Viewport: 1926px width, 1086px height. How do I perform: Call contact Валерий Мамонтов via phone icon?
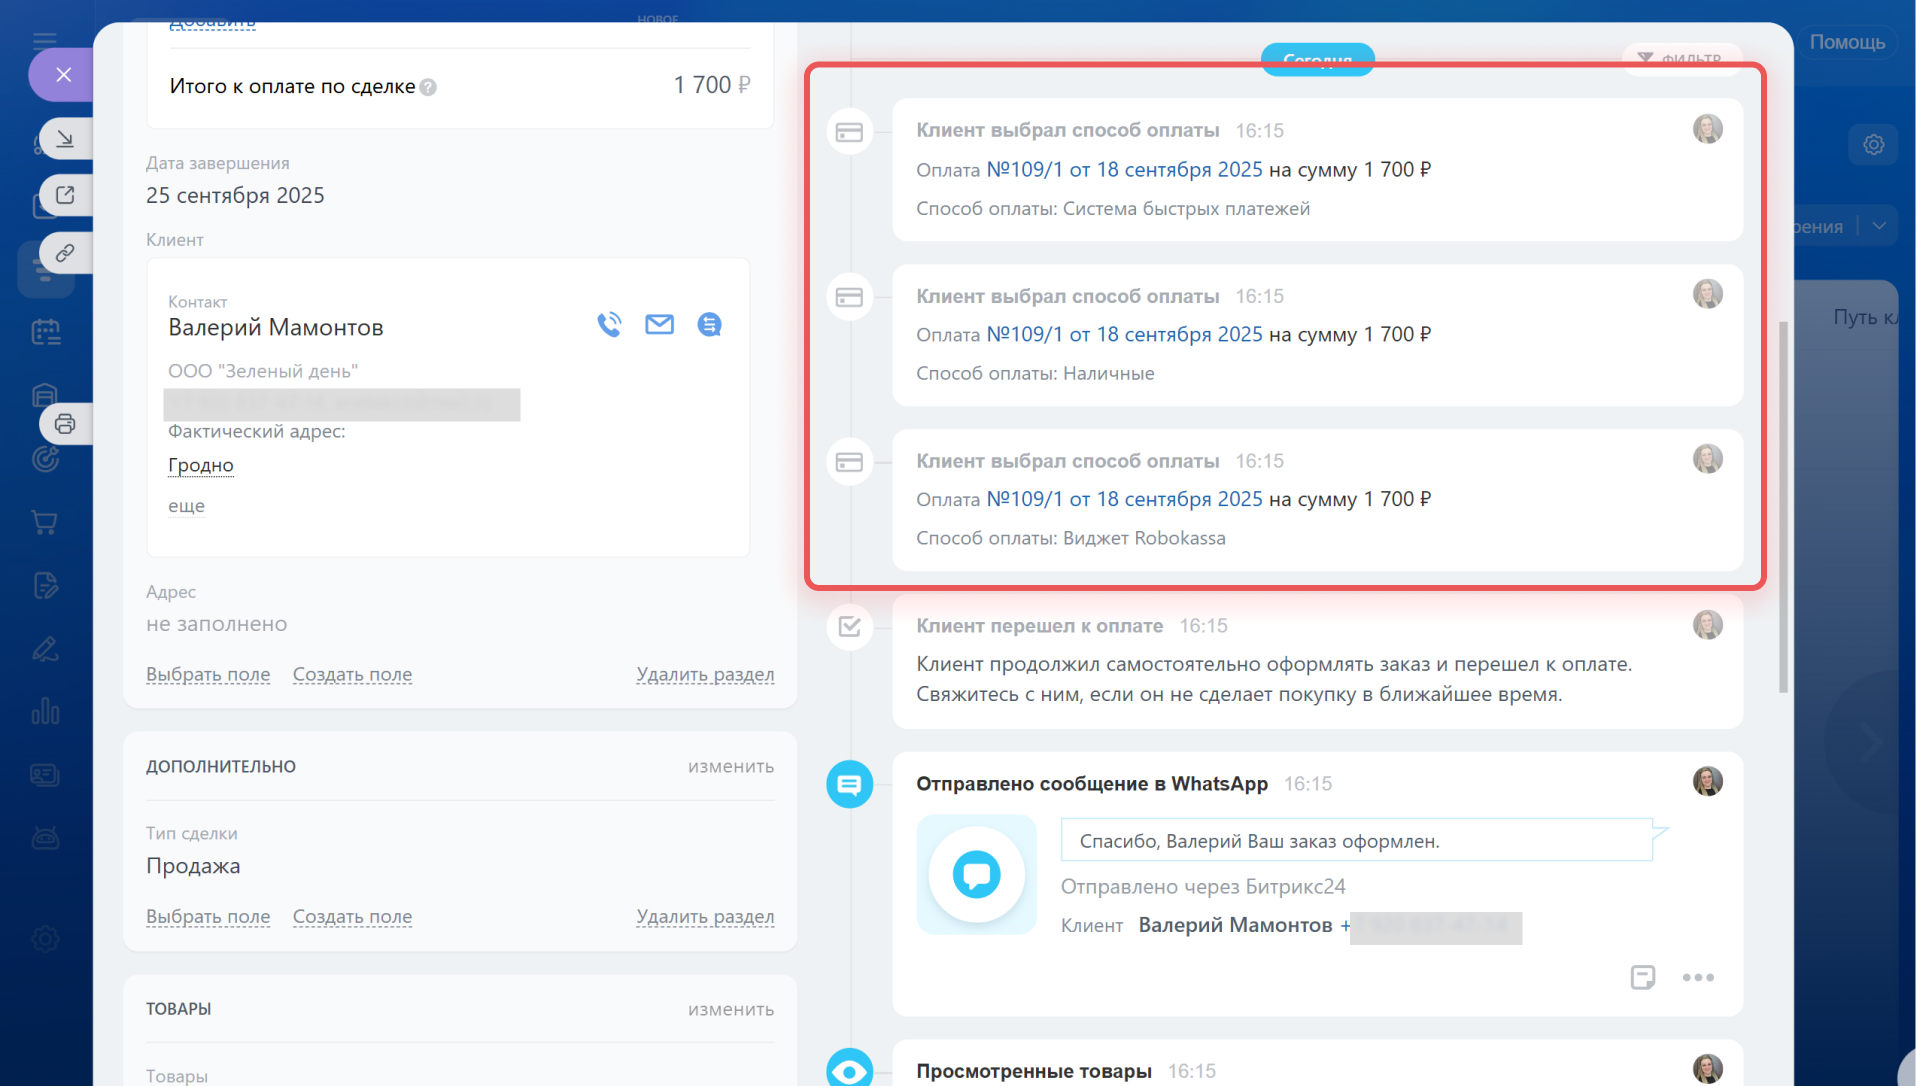coord(609,325)
